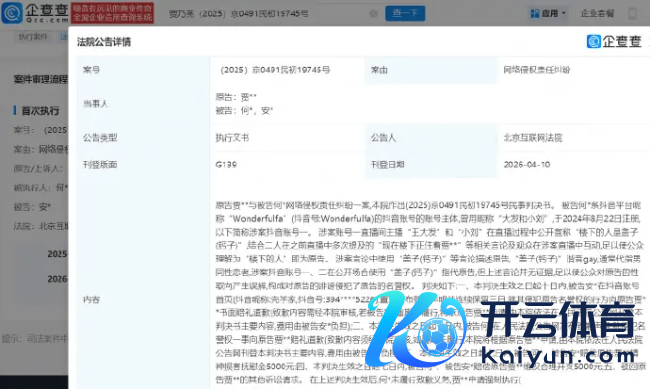Image resolution: width=650 pixels, height=389 pixels.
Task: Select the 案号 label in the dialog table
Action: (91, 70)
